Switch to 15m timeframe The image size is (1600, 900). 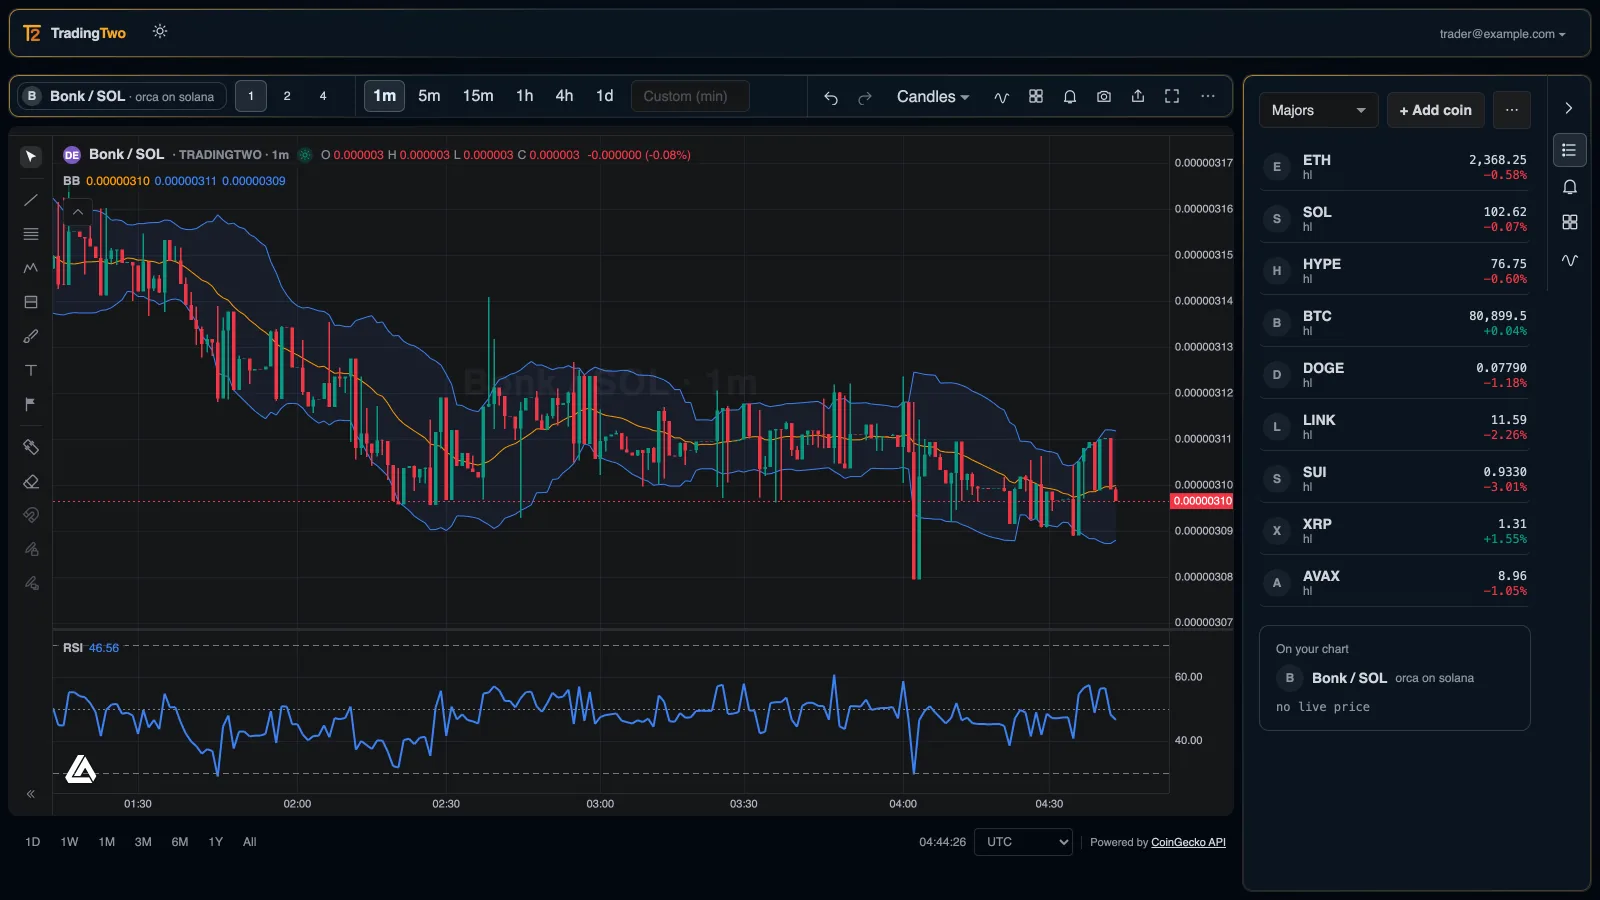point(478,96)
